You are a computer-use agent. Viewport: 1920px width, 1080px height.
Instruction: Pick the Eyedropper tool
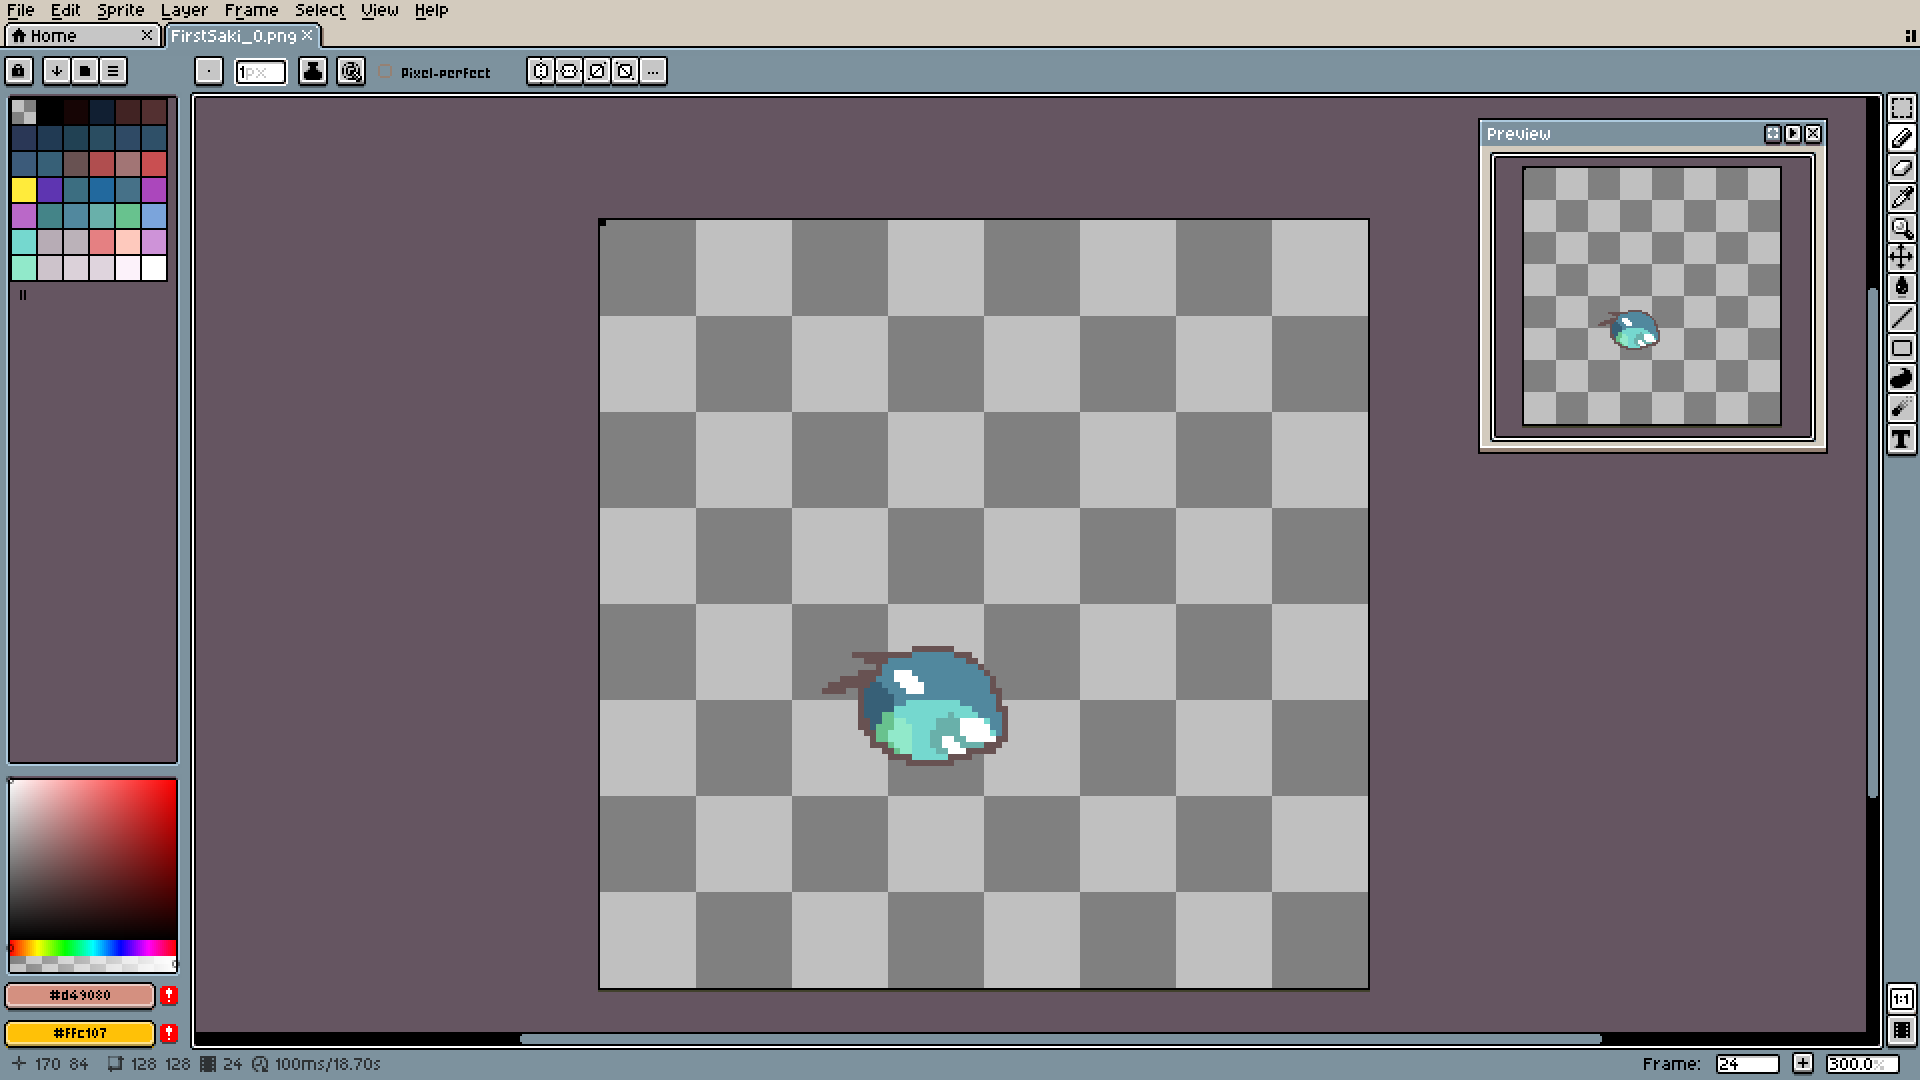tap(1901, 198)
